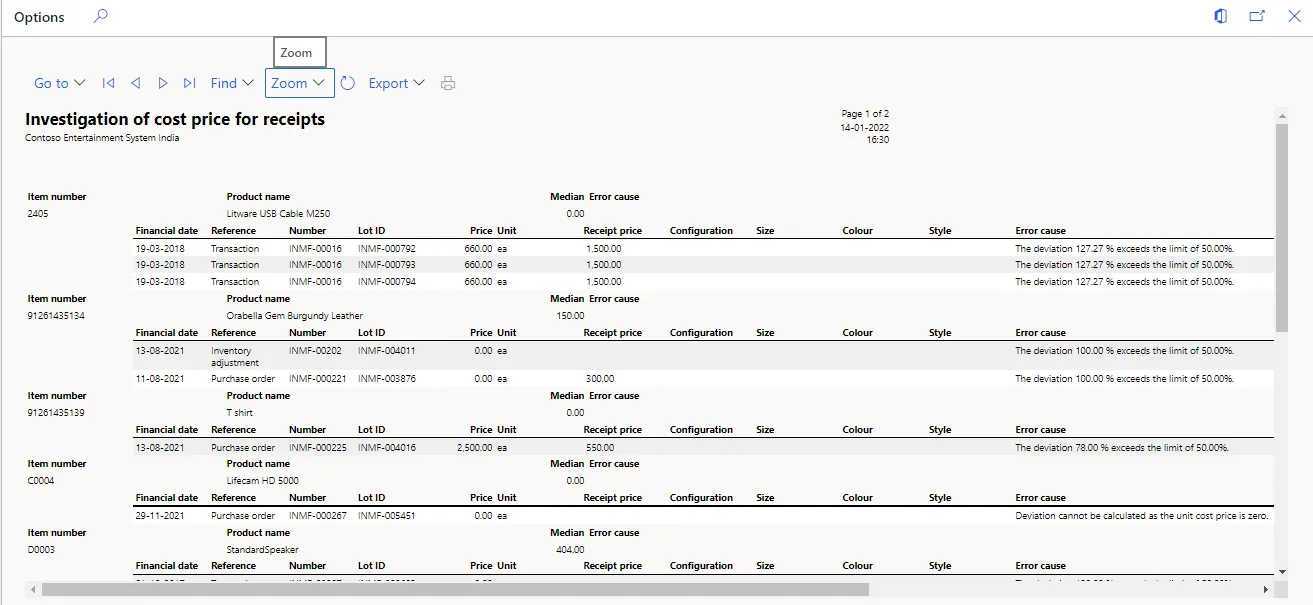The height and width of the screenshot is (605, 1313).
Task: Click number INMF-000267
Action: 318,515
